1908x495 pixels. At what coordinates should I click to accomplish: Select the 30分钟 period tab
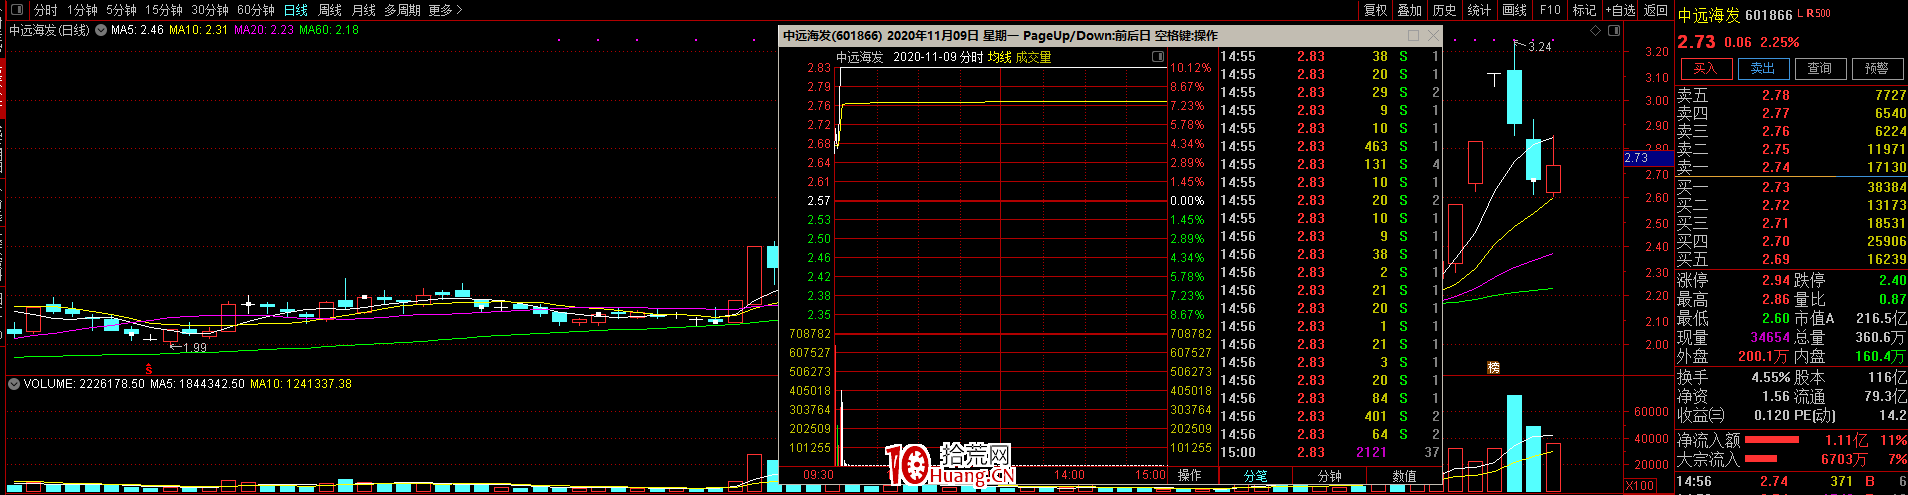click(210, 10)
